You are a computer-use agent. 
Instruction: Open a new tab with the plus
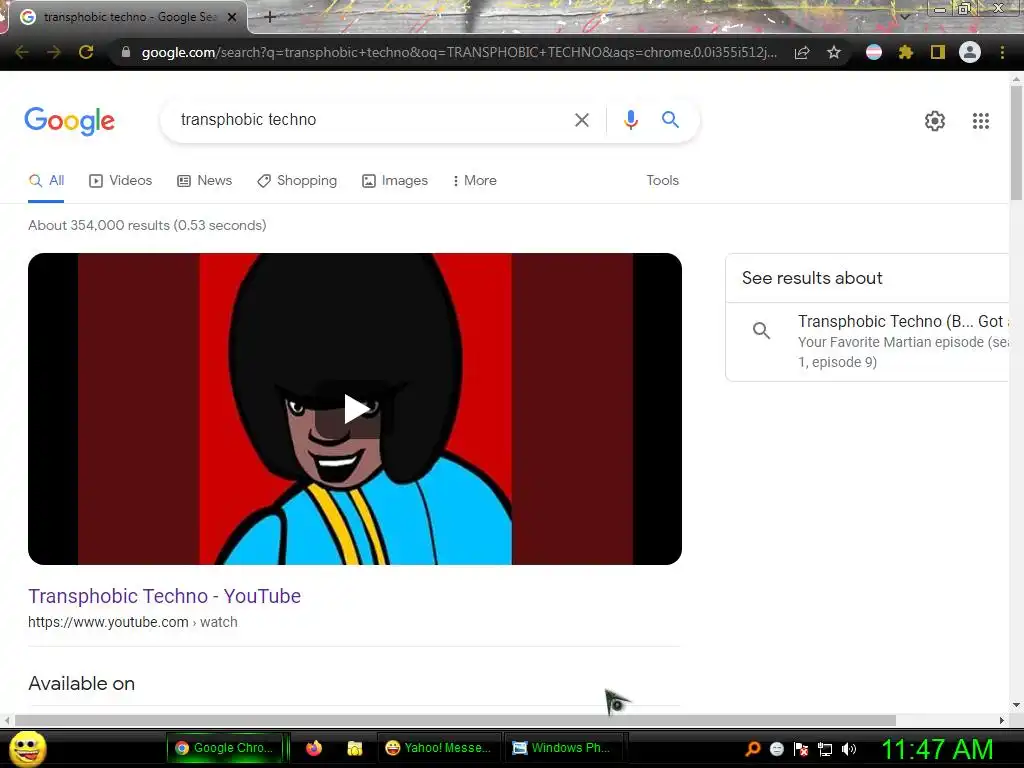[270, 17]
